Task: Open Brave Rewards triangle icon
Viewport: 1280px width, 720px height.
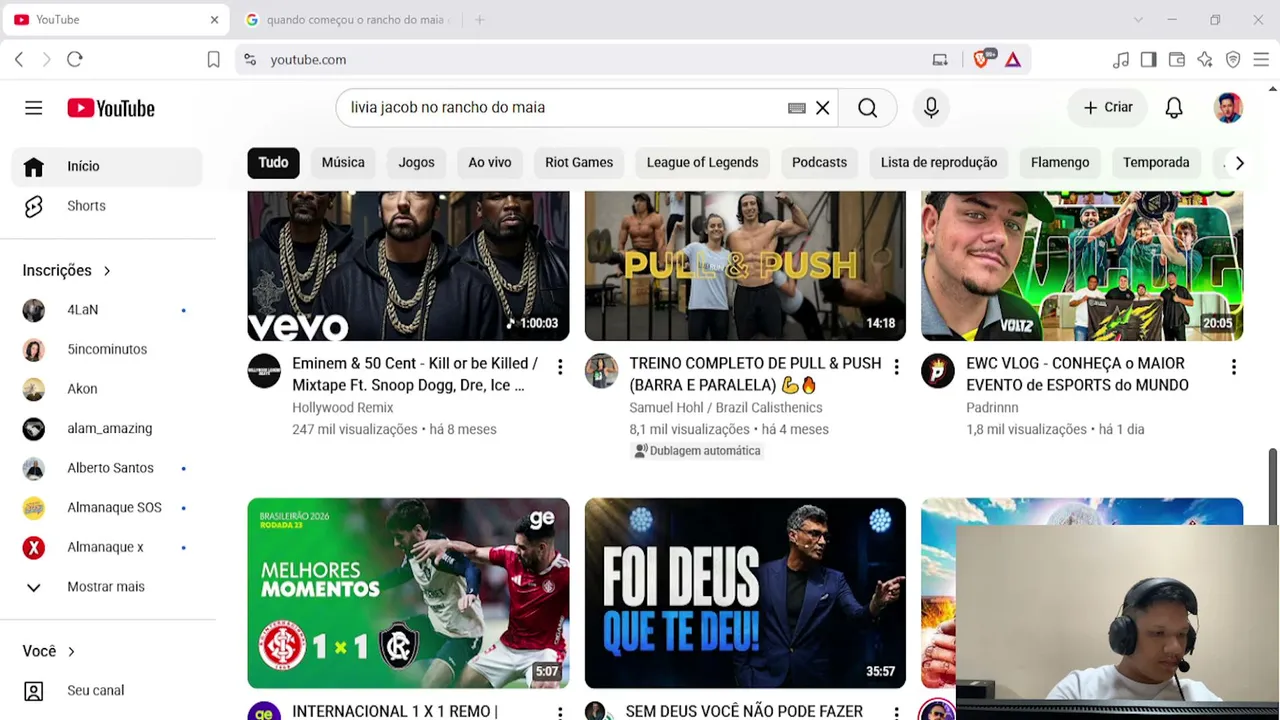Action: [x=1013, y=60]
